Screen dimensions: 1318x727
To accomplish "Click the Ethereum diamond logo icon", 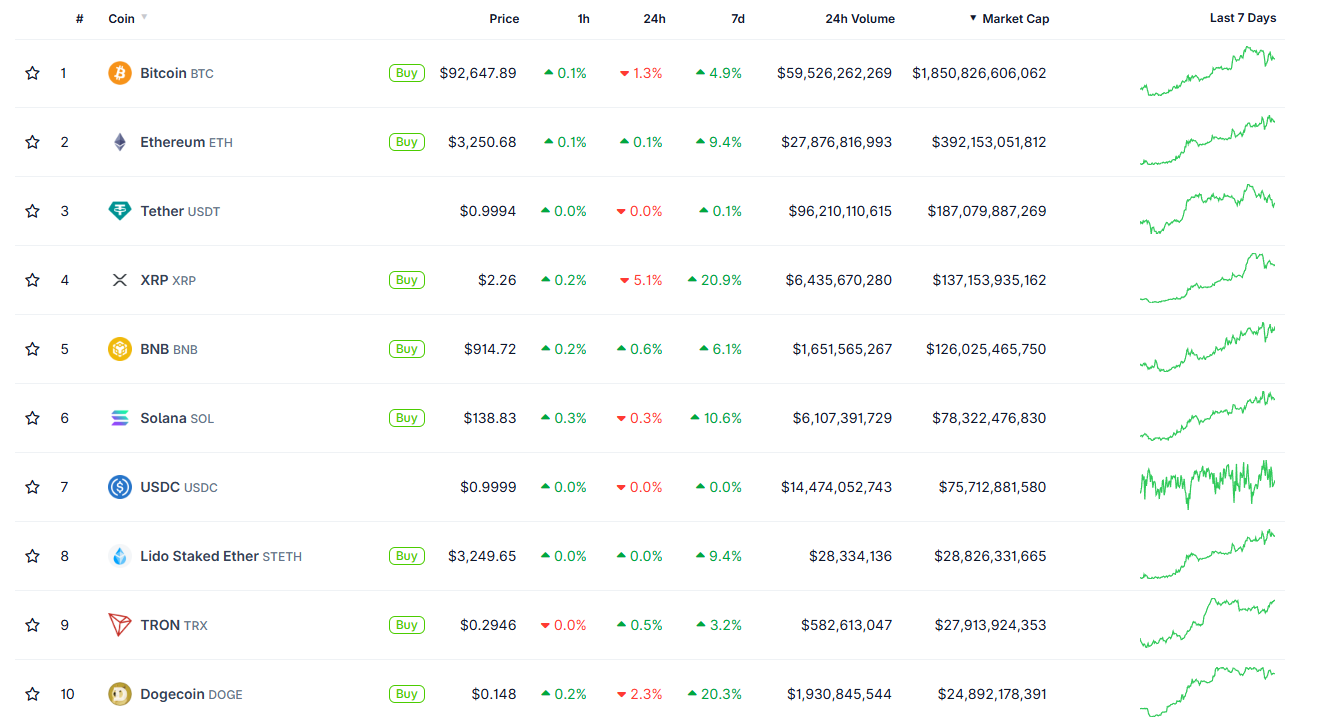I will coord(120,142).
